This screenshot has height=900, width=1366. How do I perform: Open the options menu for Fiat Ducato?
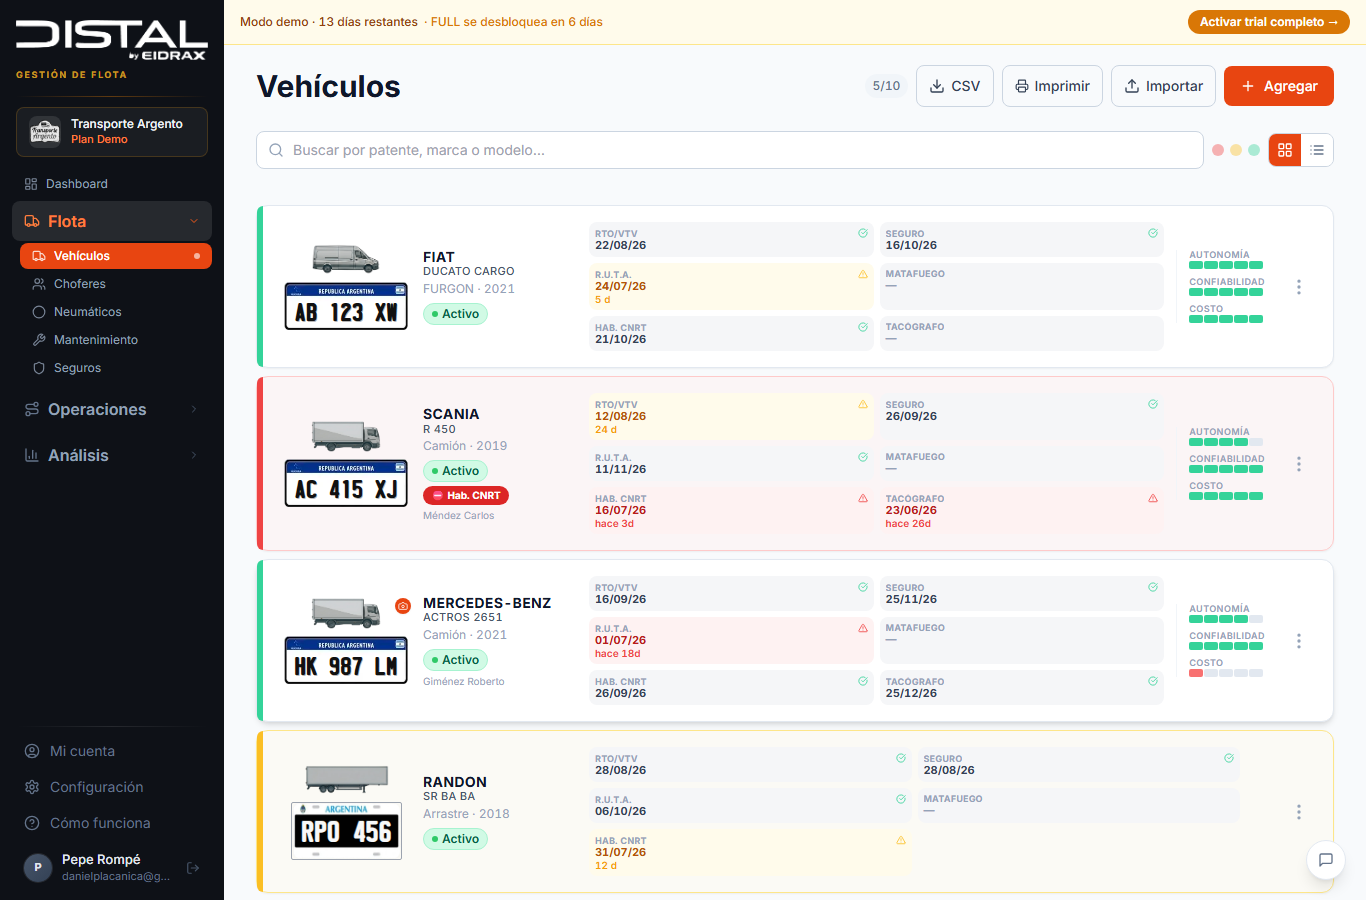click(1299, 287)
